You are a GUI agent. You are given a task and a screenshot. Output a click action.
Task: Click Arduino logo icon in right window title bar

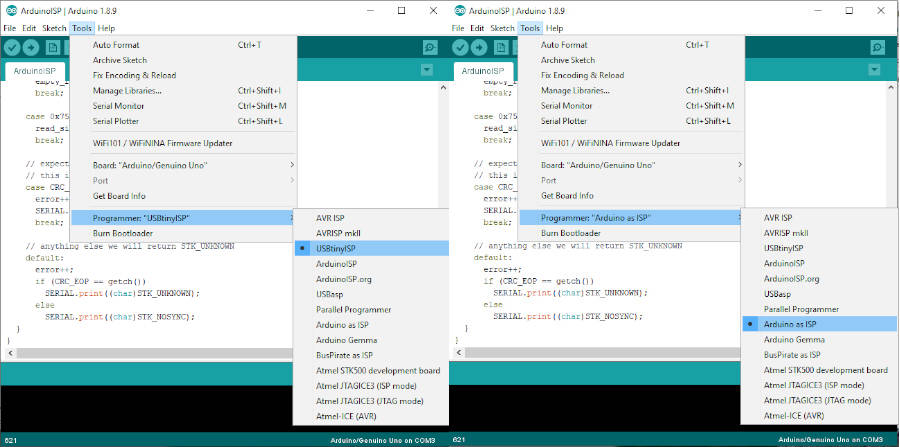[459, 10]
